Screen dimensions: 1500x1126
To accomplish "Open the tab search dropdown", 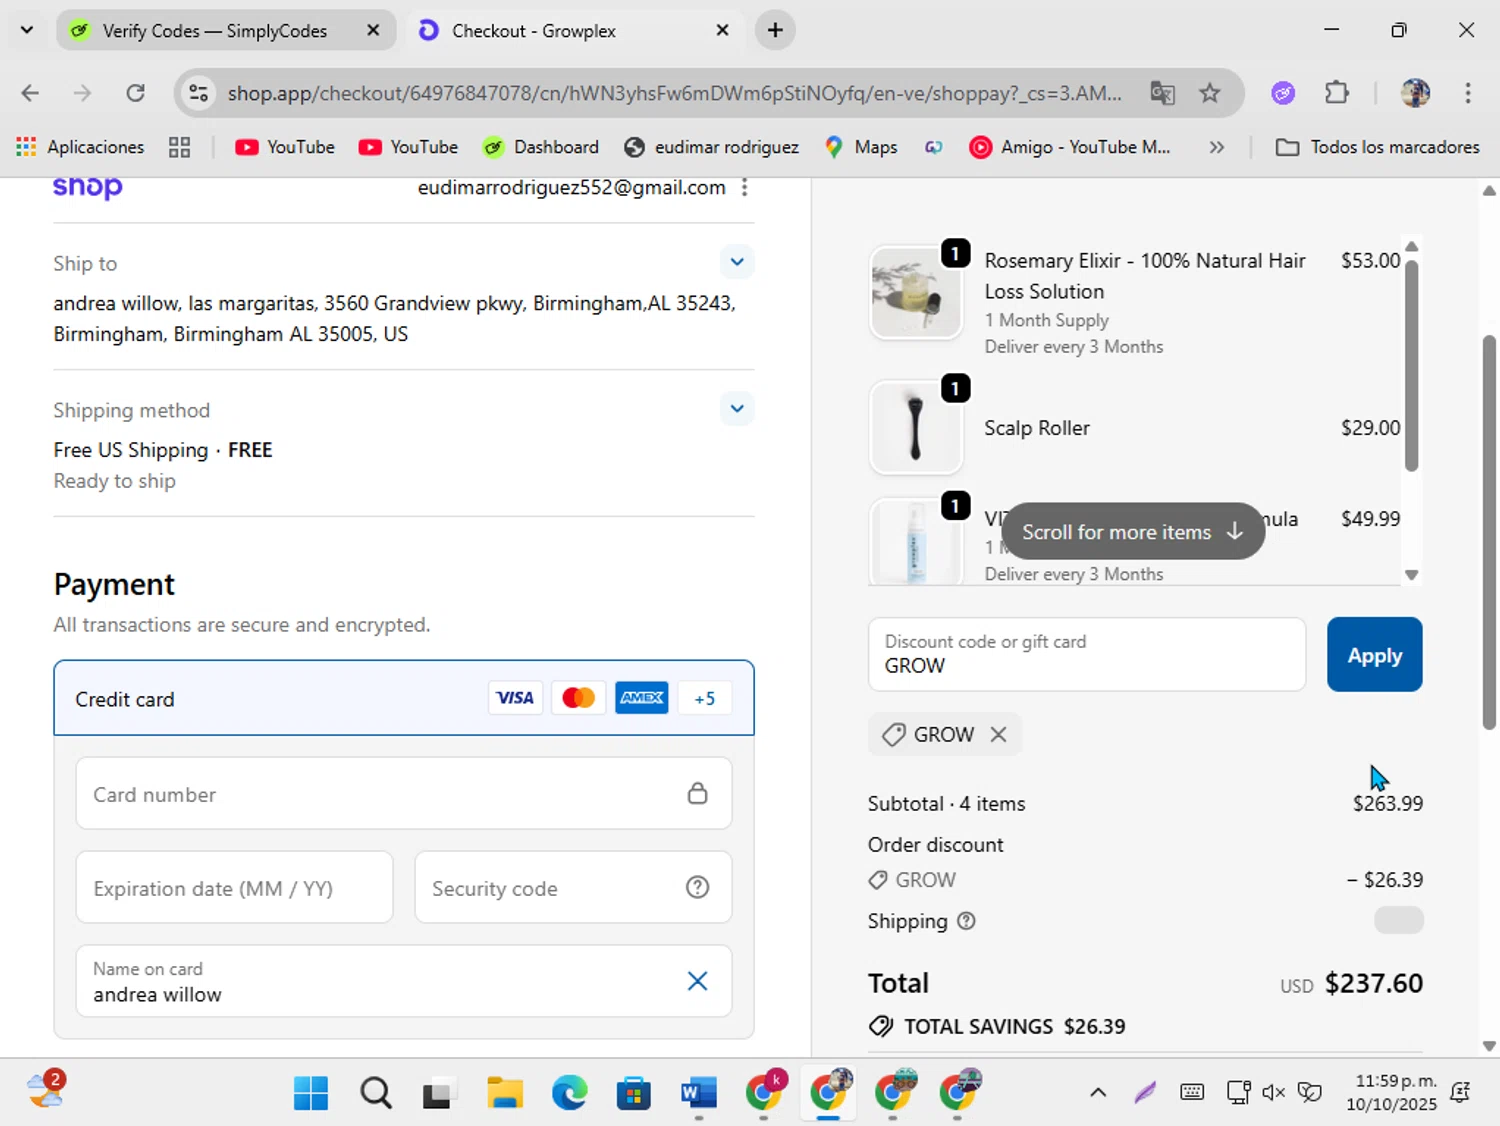I will tap(27, 31).
